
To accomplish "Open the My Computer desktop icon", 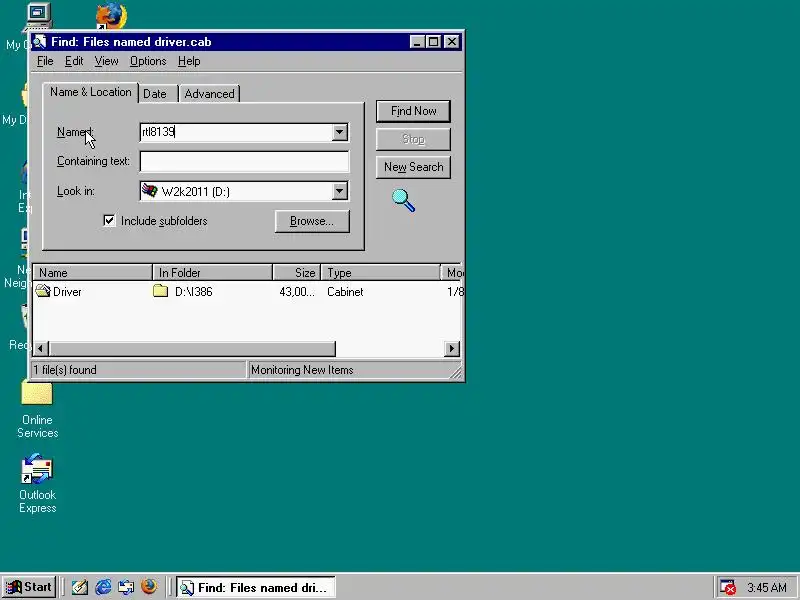I will 39,16.
